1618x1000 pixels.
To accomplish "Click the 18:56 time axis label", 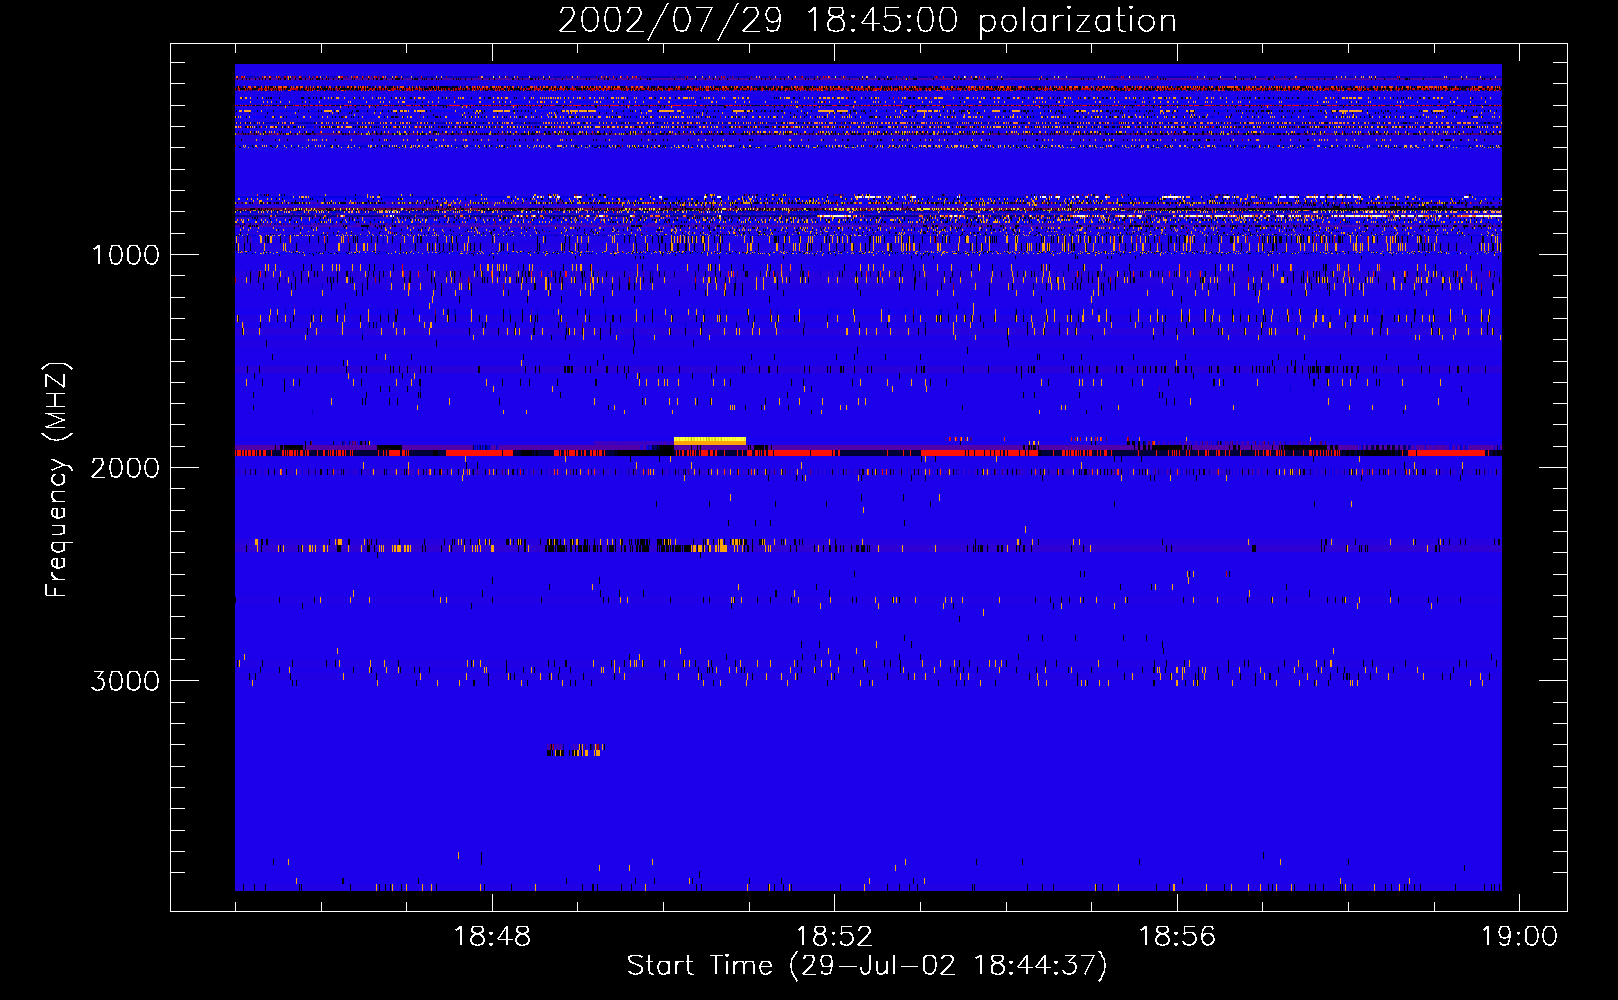I will click(x=1177, y=937).
